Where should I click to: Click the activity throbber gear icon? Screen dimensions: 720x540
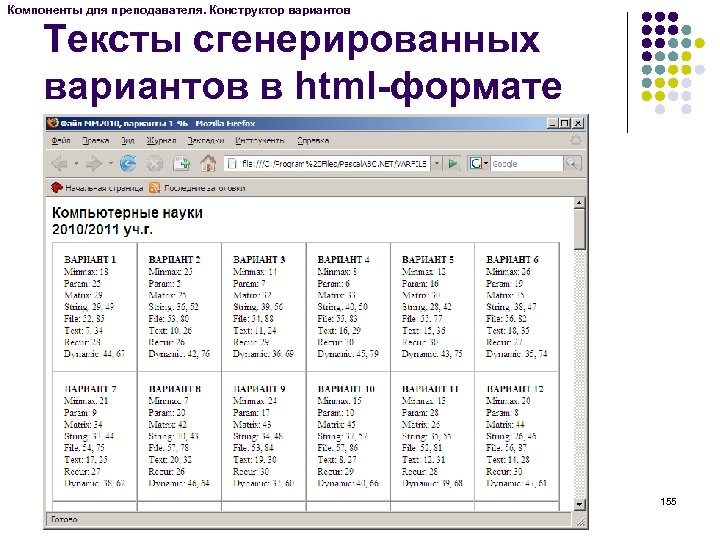[576, 141]
